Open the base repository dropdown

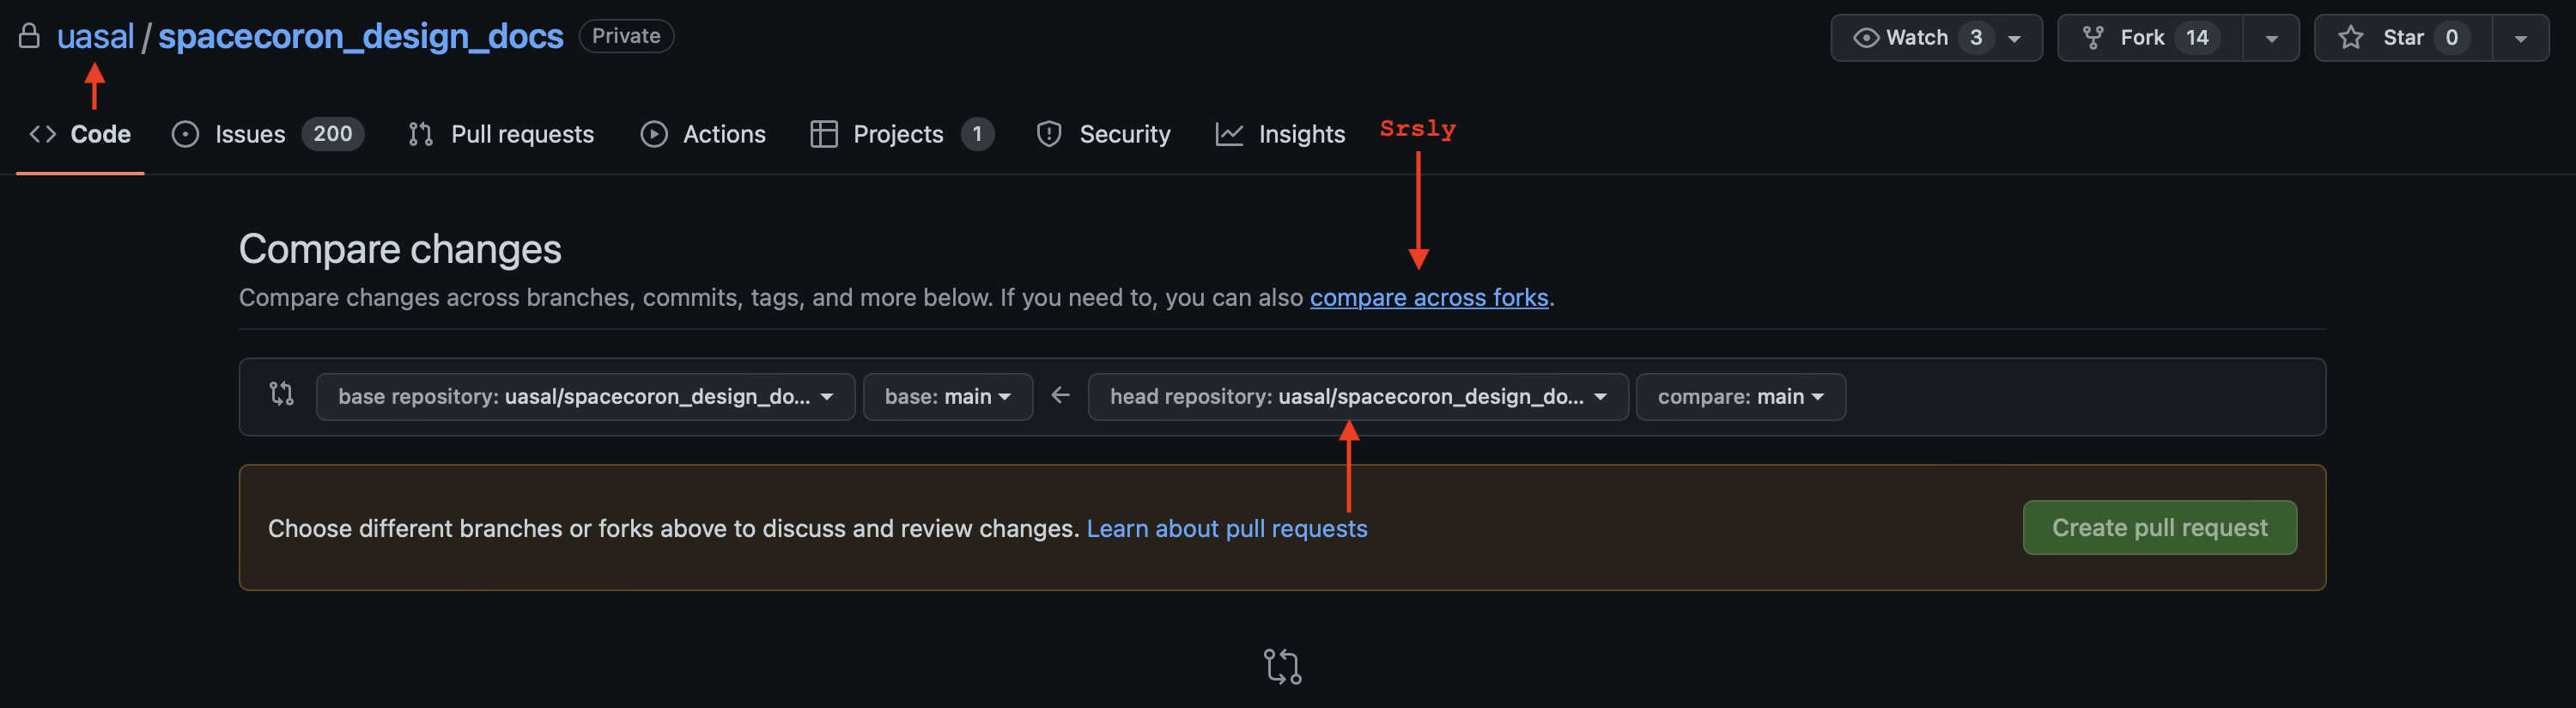tap(585, 397)
